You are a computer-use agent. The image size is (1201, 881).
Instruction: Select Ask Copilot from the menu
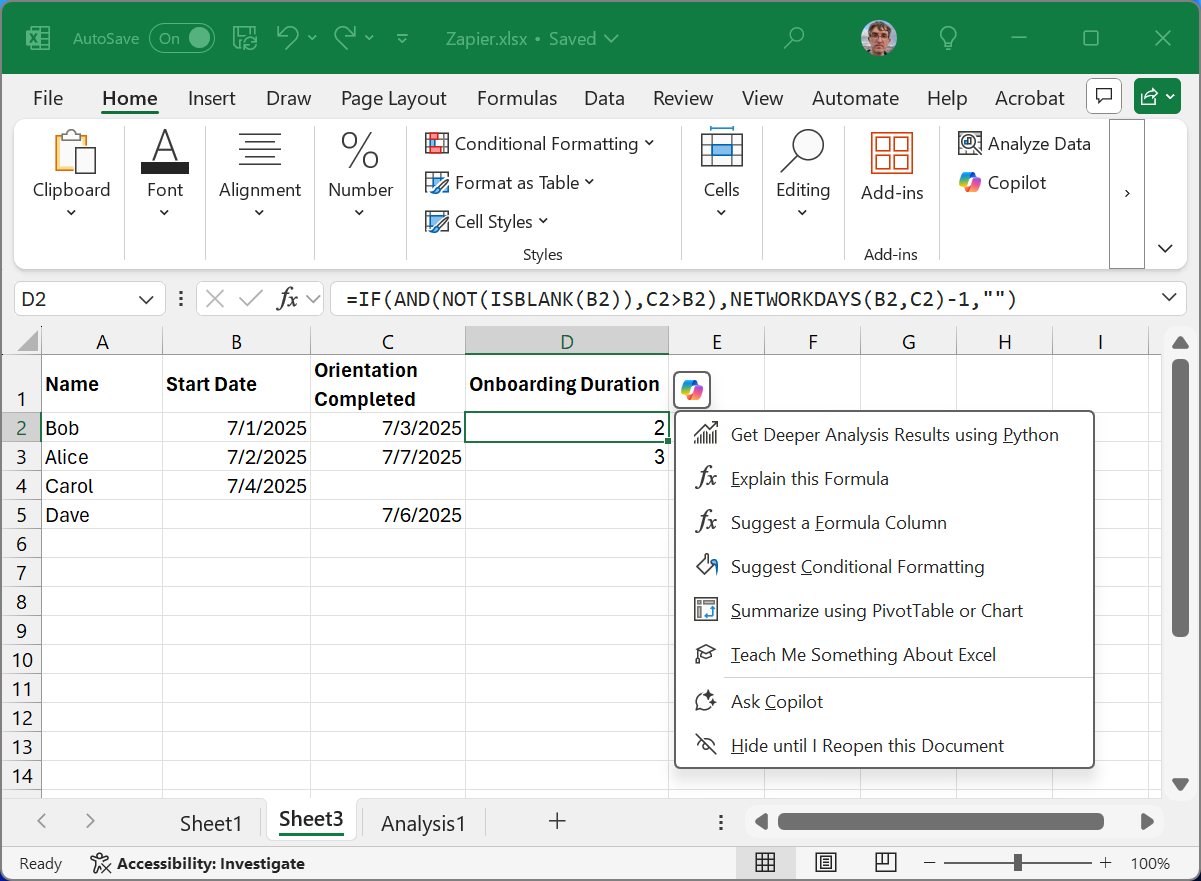778,701
